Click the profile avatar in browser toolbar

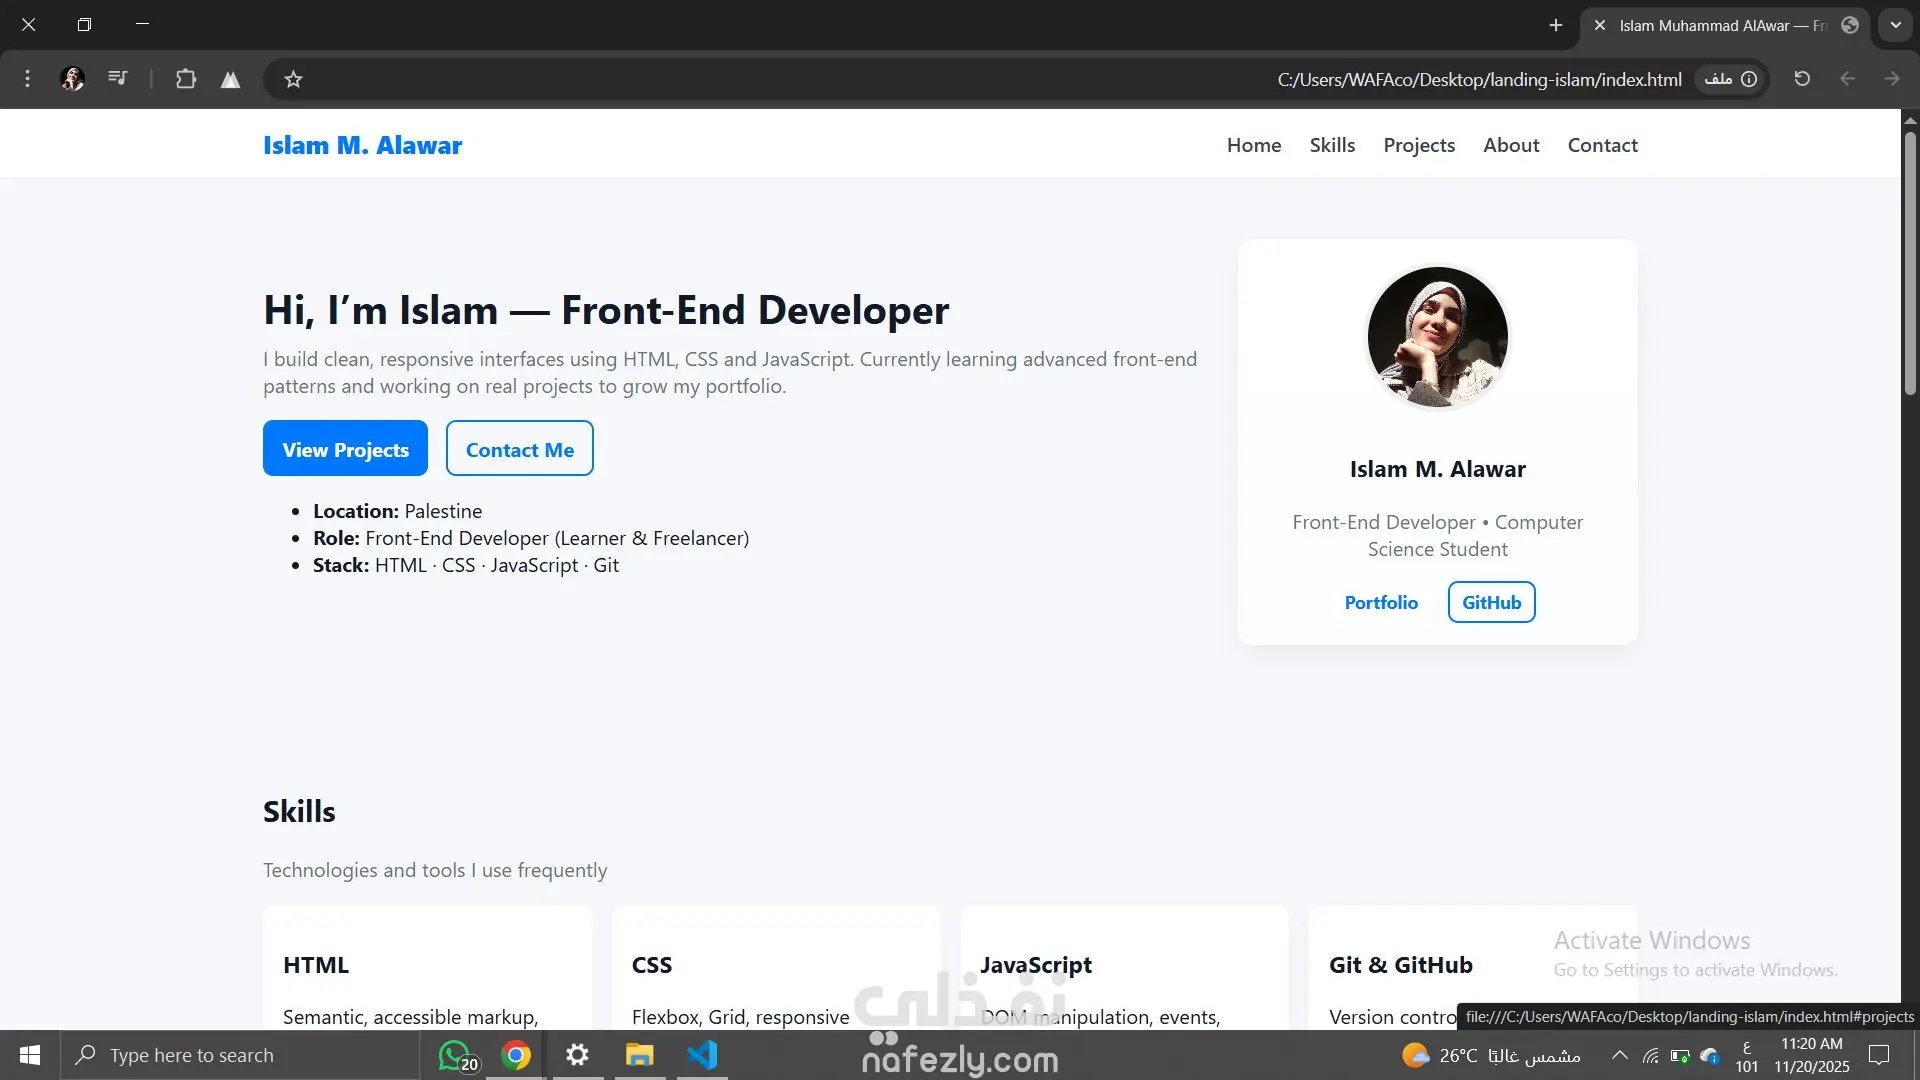(72, 79)
